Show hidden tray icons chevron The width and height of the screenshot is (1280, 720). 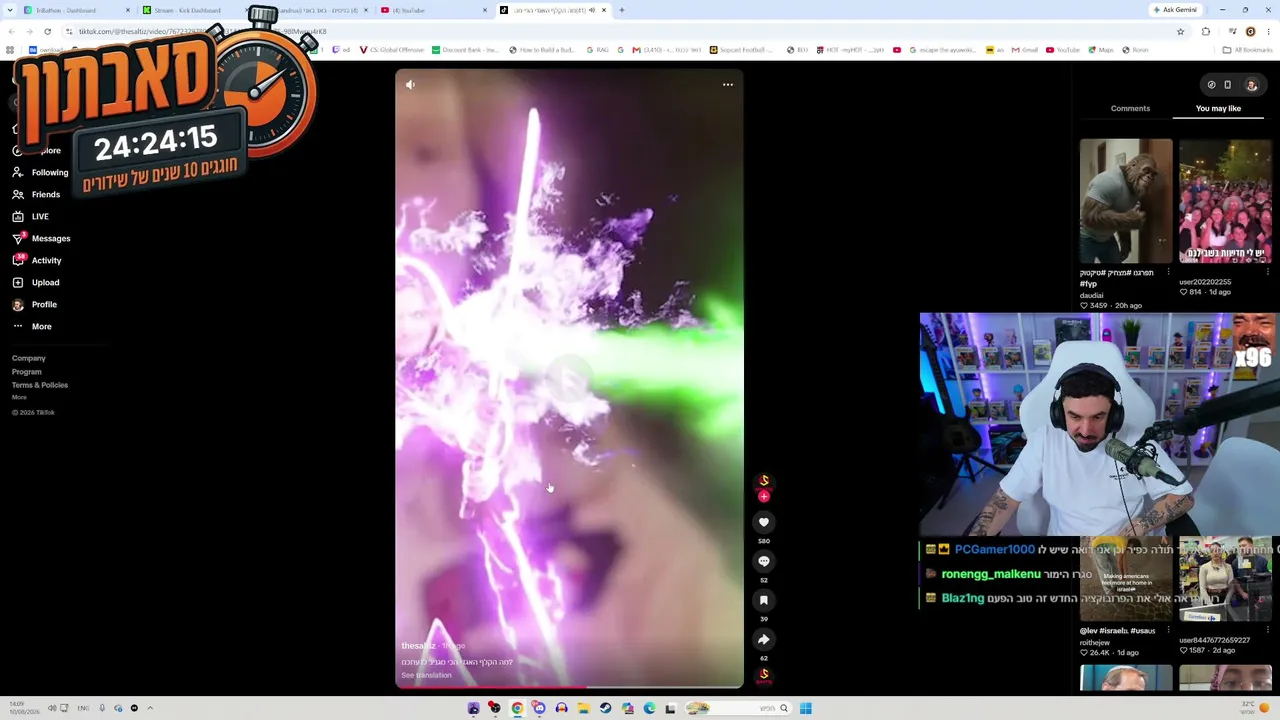click(x=150, y=708)
